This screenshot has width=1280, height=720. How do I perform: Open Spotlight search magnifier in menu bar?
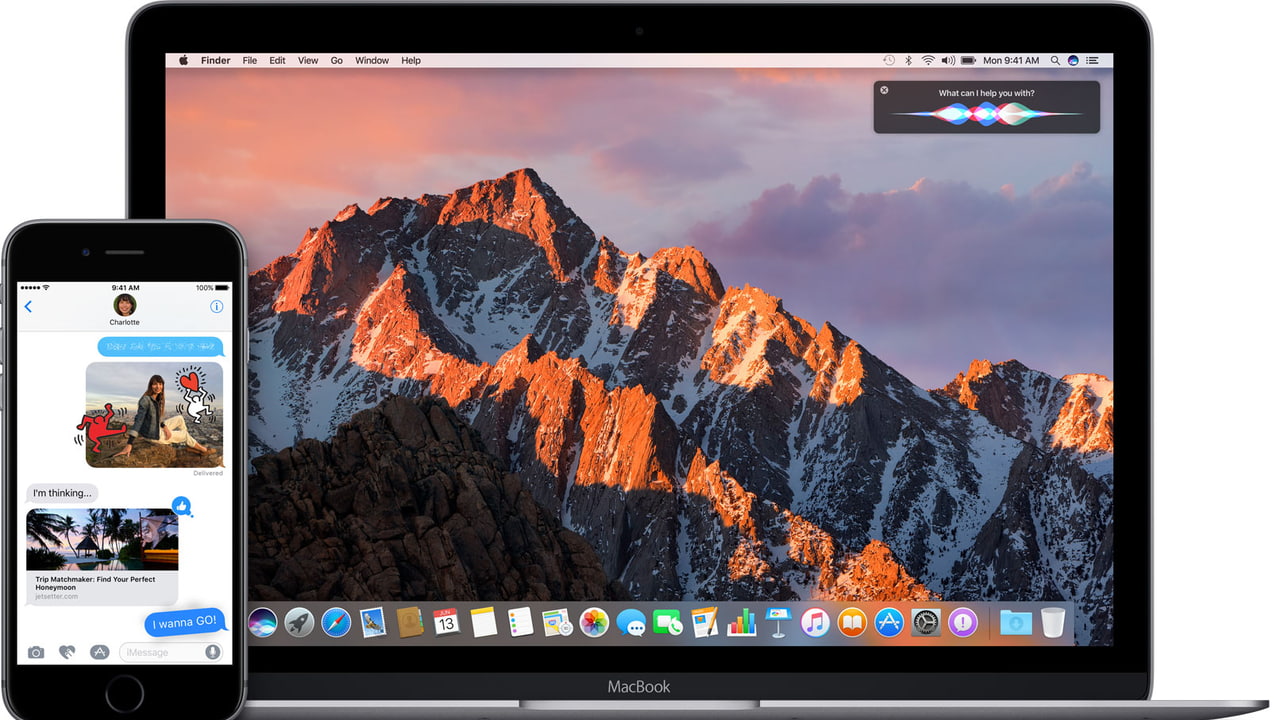point(1053,61)
